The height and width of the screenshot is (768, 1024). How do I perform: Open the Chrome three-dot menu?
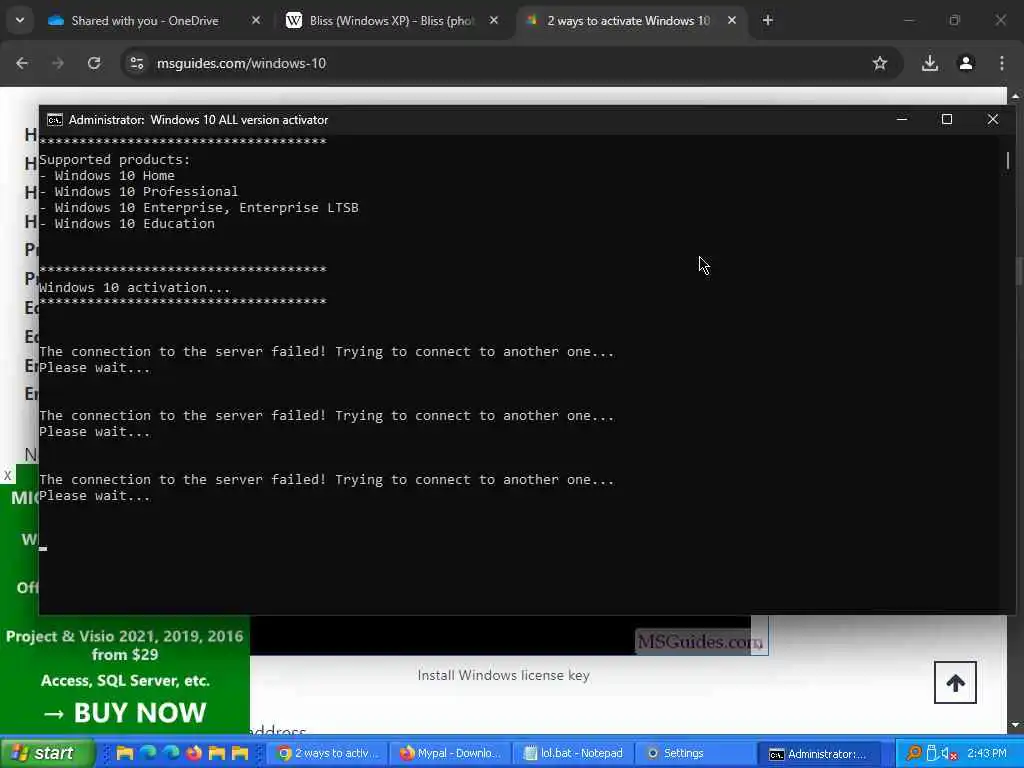point(1002,63)
